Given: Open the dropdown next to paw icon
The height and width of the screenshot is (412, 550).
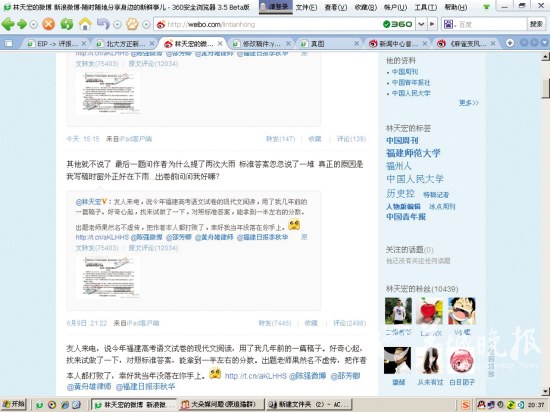Looking at the screenshot, I should pyautogui.click(x=147, y=25).
